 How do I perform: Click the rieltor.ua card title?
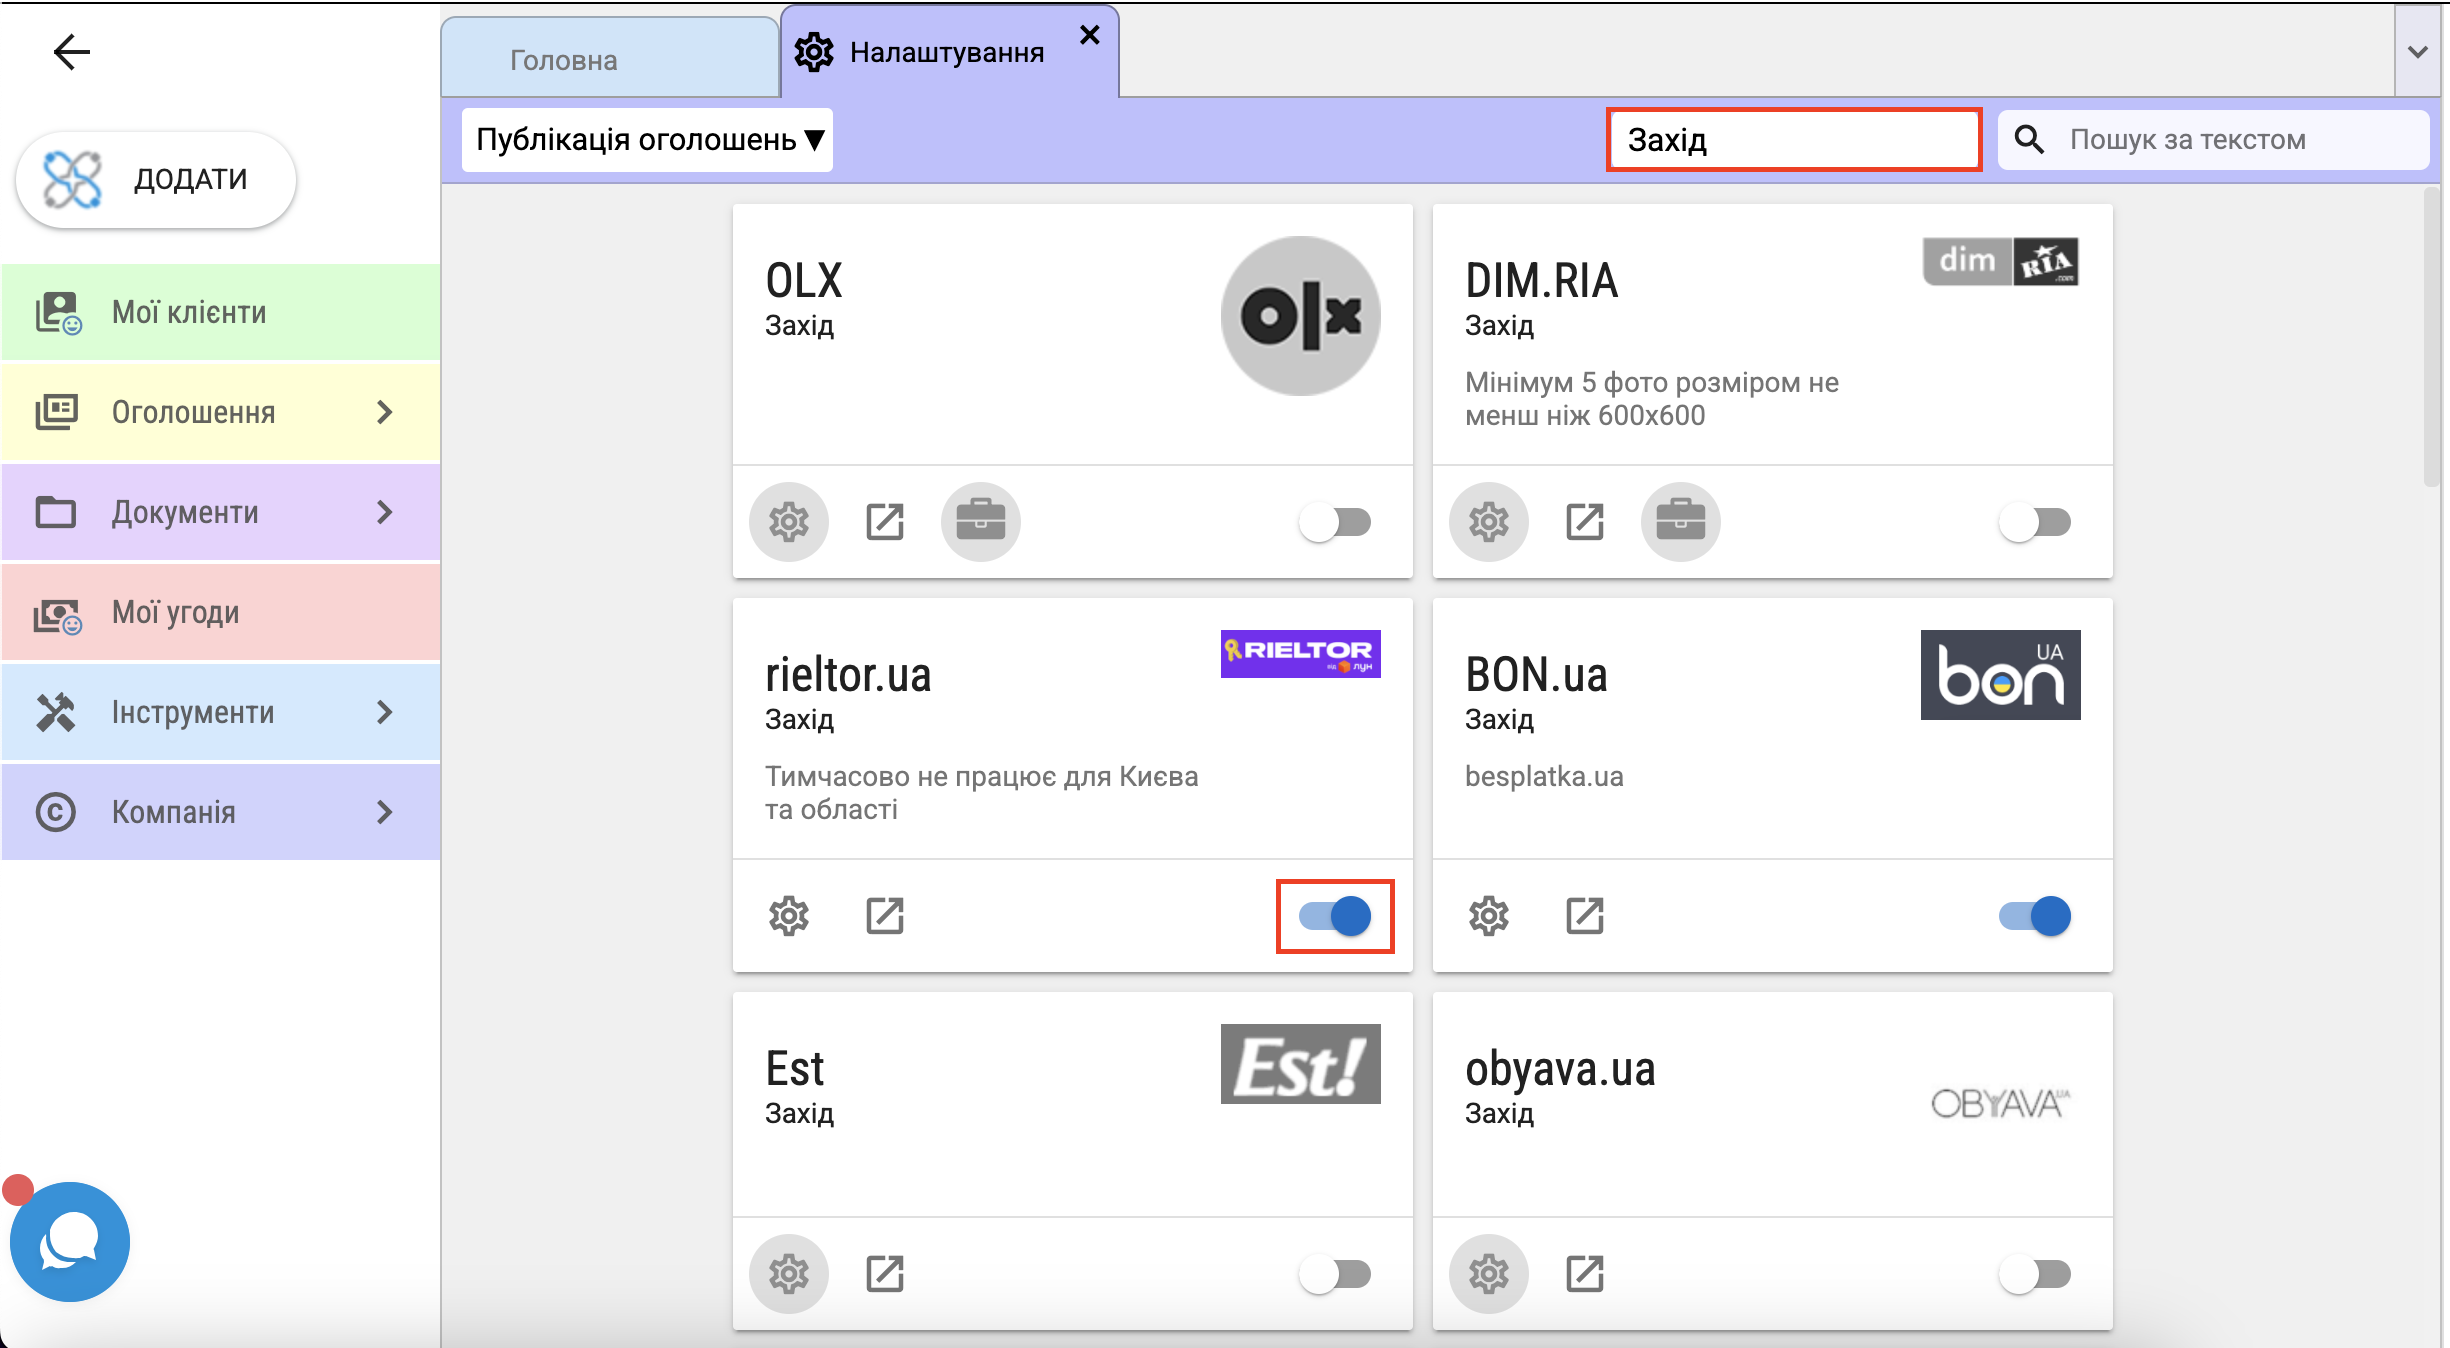[848, 675]
